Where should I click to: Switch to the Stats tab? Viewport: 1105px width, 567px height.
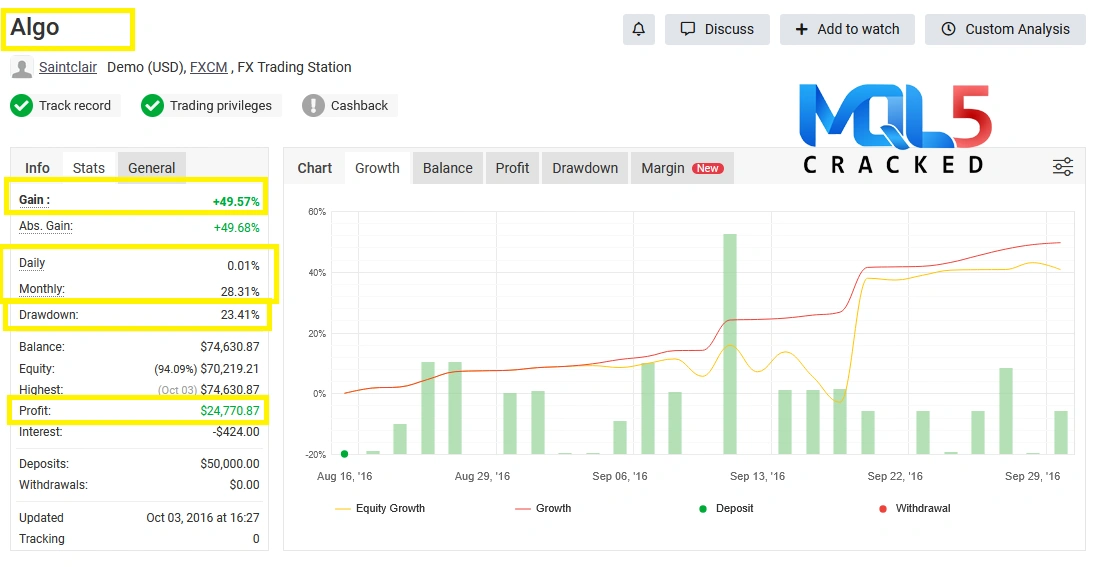point(89,168)
